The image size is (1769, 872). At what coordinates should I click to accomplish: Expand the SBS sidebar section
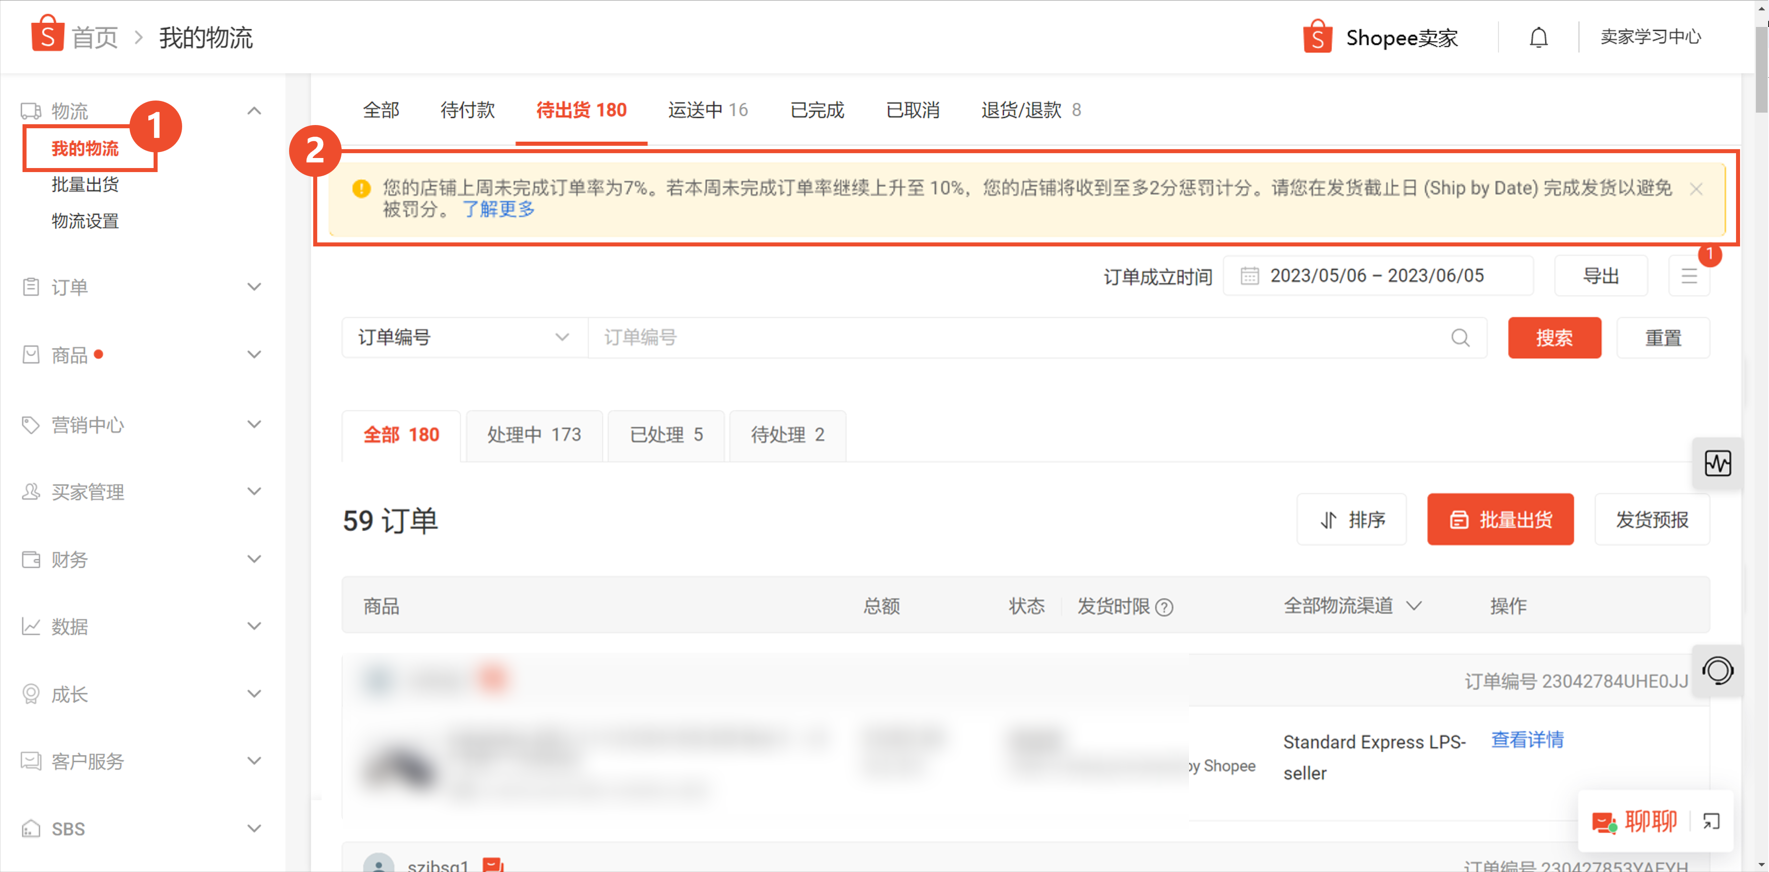click(x=254, y=829)
